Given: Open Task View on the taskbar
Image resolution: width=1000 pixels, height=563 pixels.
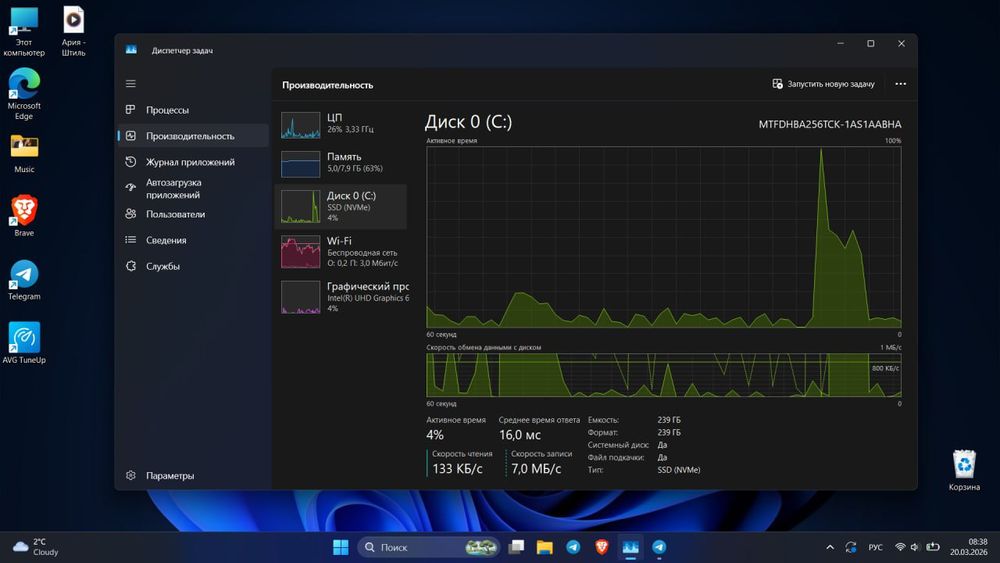Looking at the screenshot, I should [x=516, y=547].
